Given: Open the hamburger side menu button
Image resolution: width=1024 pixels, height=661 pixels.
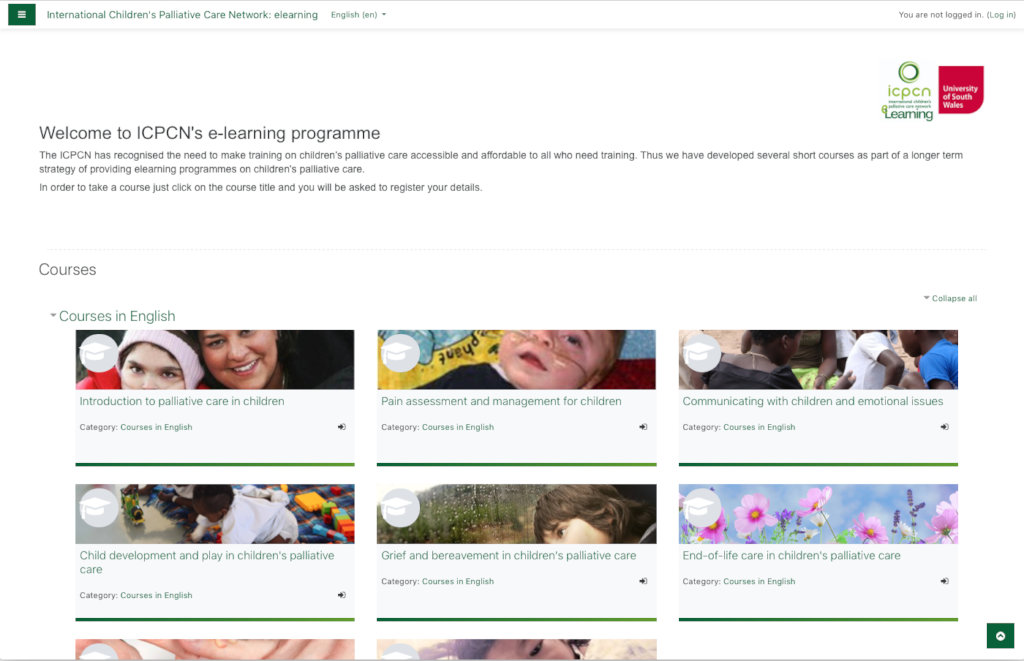Looking at the screenshot, I should pos(22,14).
